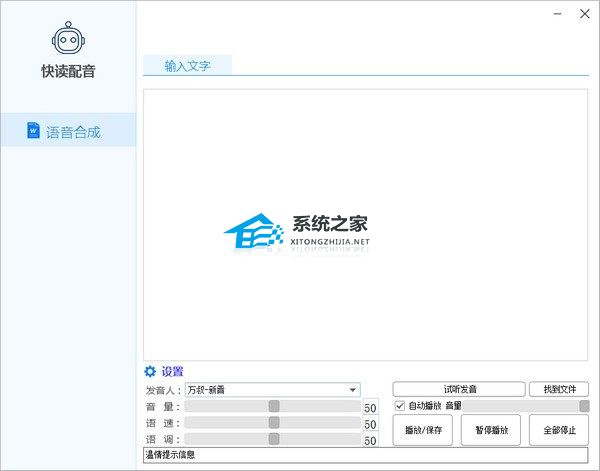The height and width of the screenshot is (471, 600).
Task: Click the 音量 slider handle
Action: pyautogui.click(x=274, y=406)
